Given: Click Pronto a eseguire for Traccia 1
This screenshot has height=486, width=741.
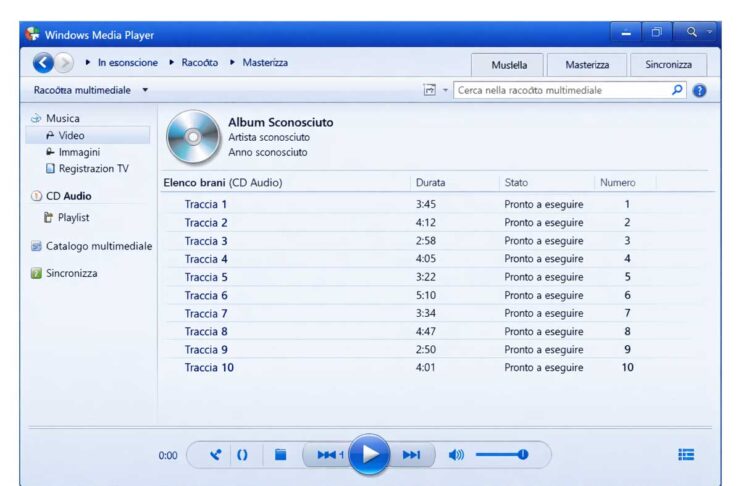Looking at the screenshot, I should 543,204.
